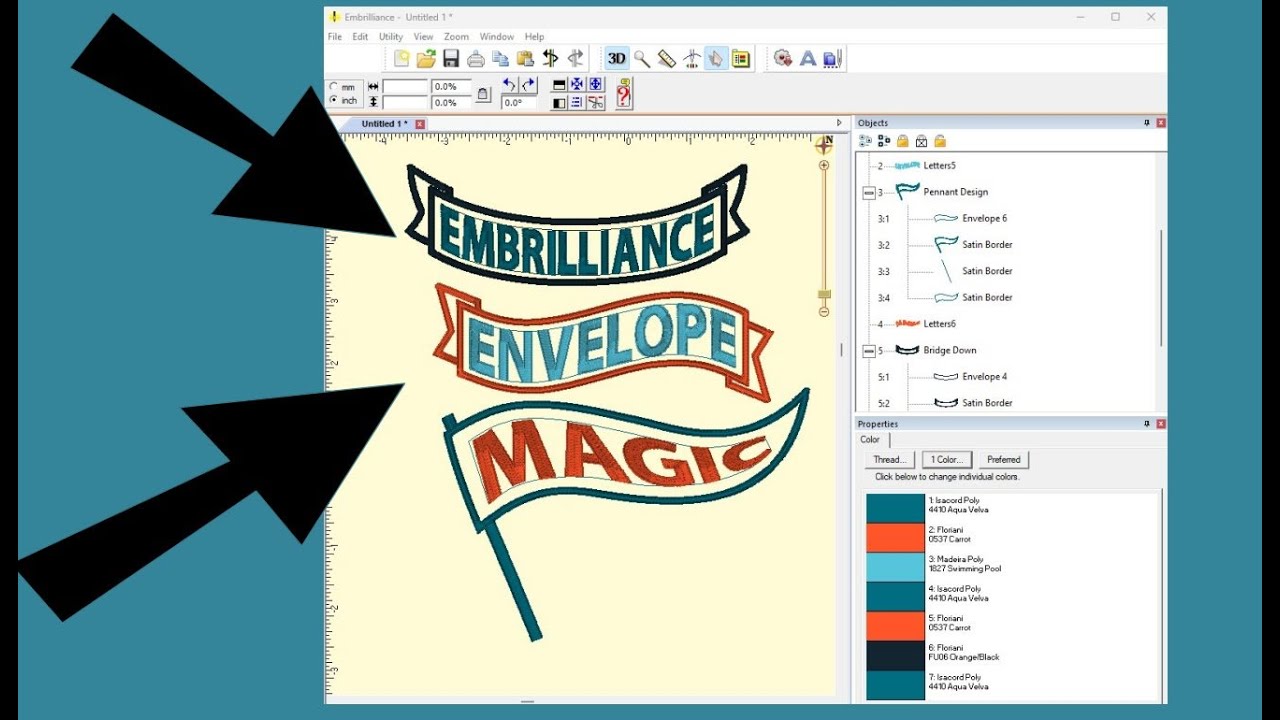
Task: Click the height percentage field
Action: click(x=451, y=102)
